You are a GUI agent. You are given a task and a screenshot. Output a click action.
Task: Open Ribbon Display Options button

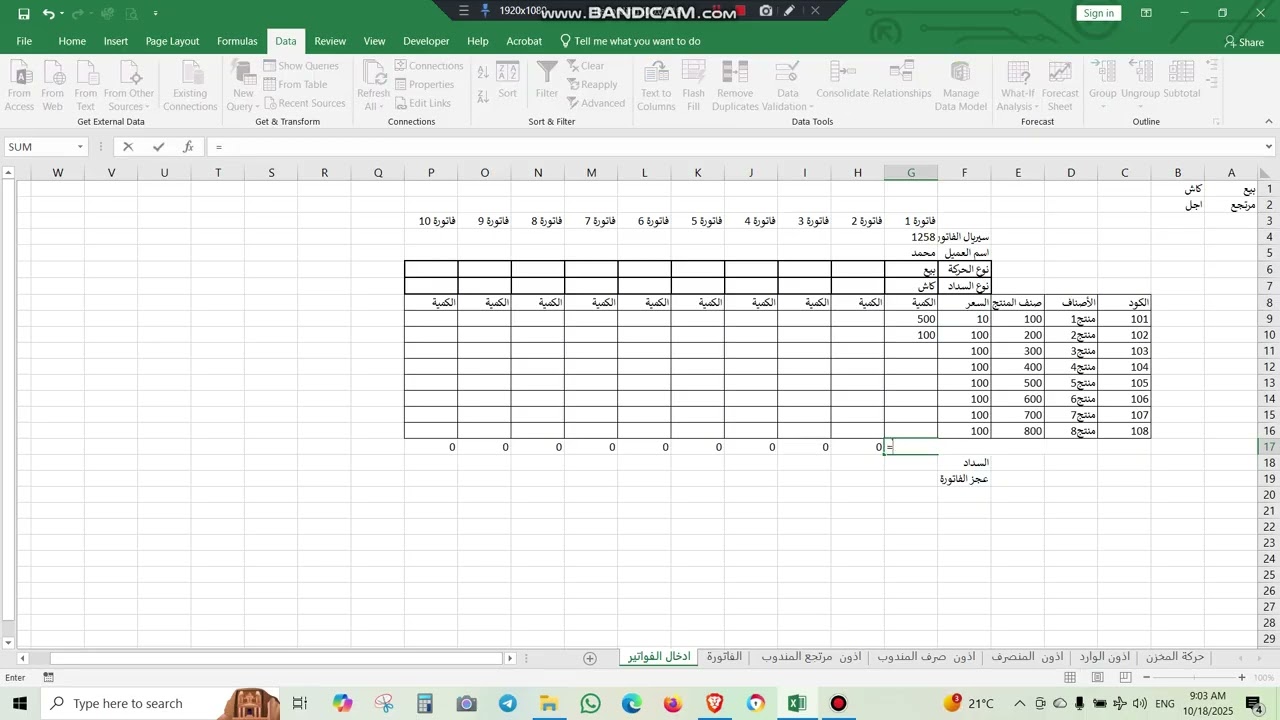tap(1146, 13)
